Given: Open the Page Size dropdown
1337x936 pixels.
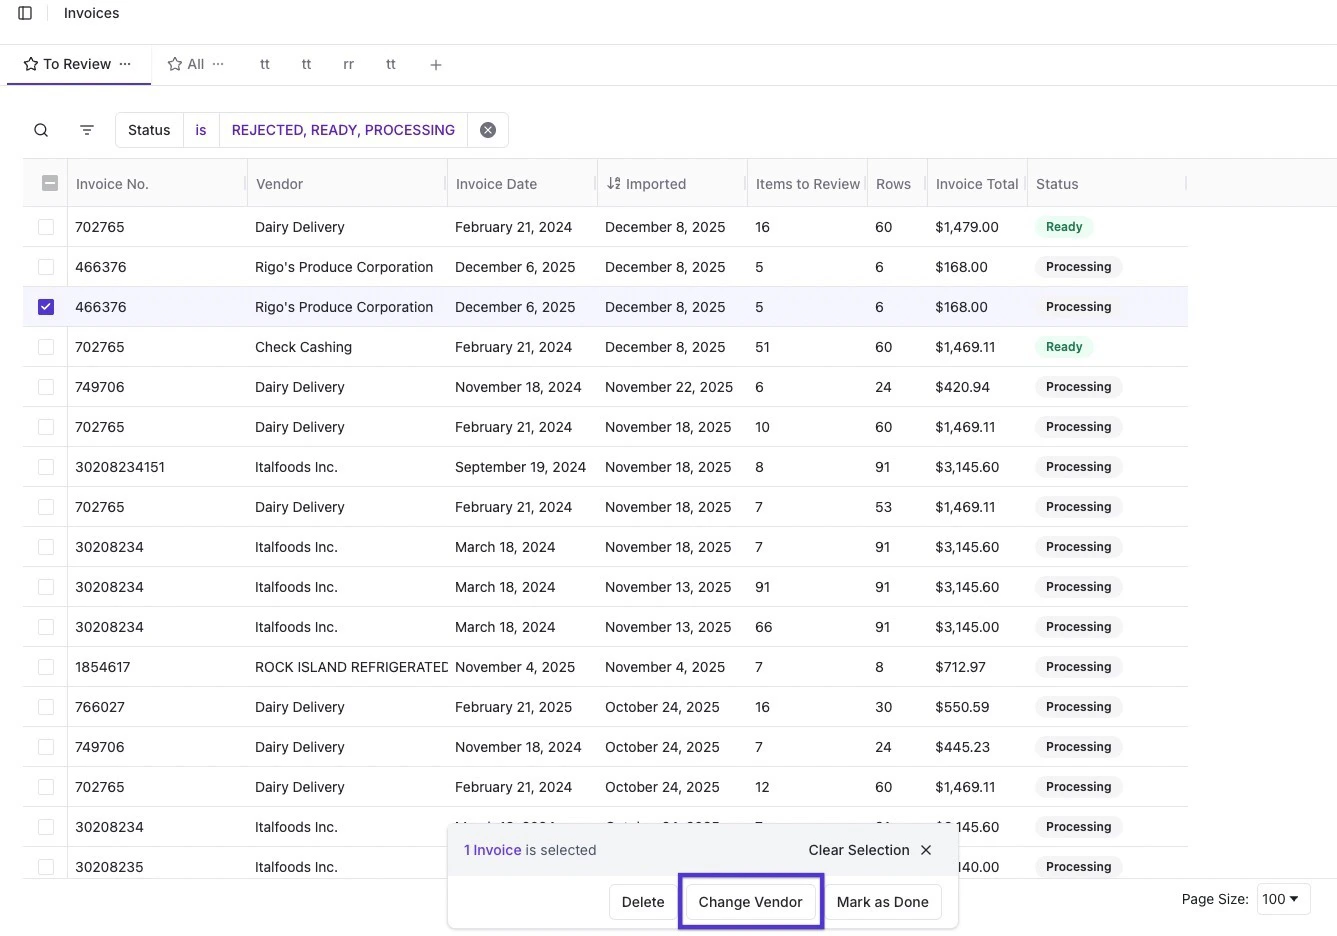Looking at the screenshot, I should [x=1280, y=899].
